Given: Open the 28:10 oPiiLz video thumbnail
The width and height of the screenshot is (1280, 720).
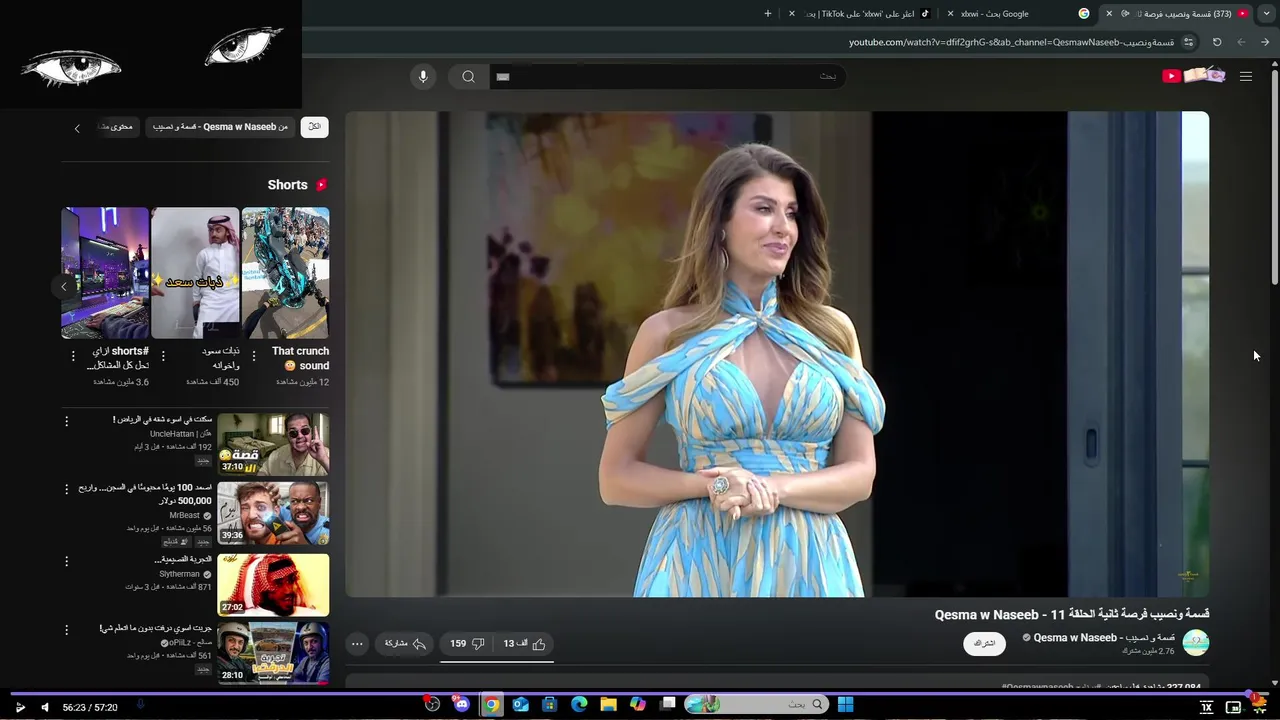Looking at the screenshot, I should point(273,654).
